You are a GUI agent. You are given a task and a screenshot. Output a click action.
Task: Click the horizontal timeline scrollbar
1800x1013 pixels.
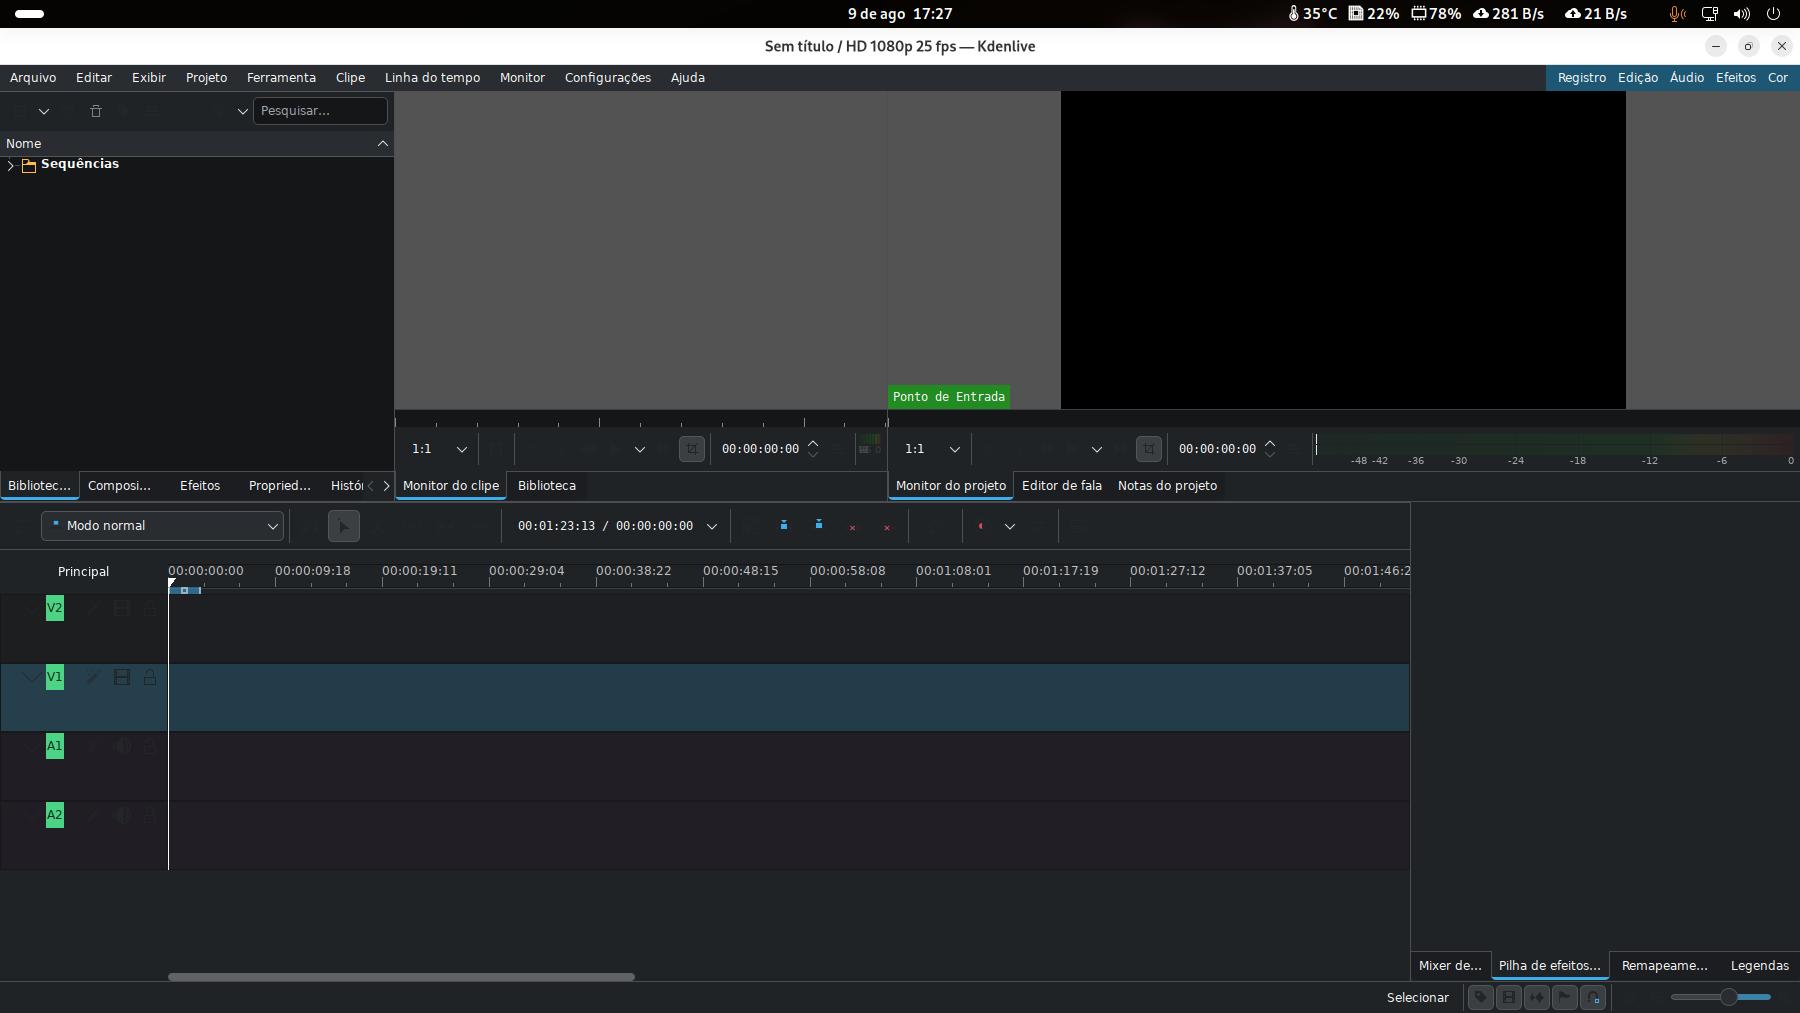[401, 977]
